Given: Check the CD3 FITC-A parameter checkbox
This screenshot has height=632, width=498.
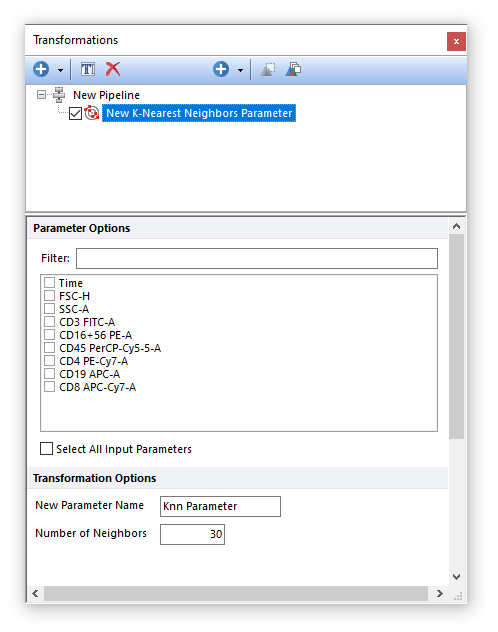Looking at the screenshot, I should pos(50,322).
